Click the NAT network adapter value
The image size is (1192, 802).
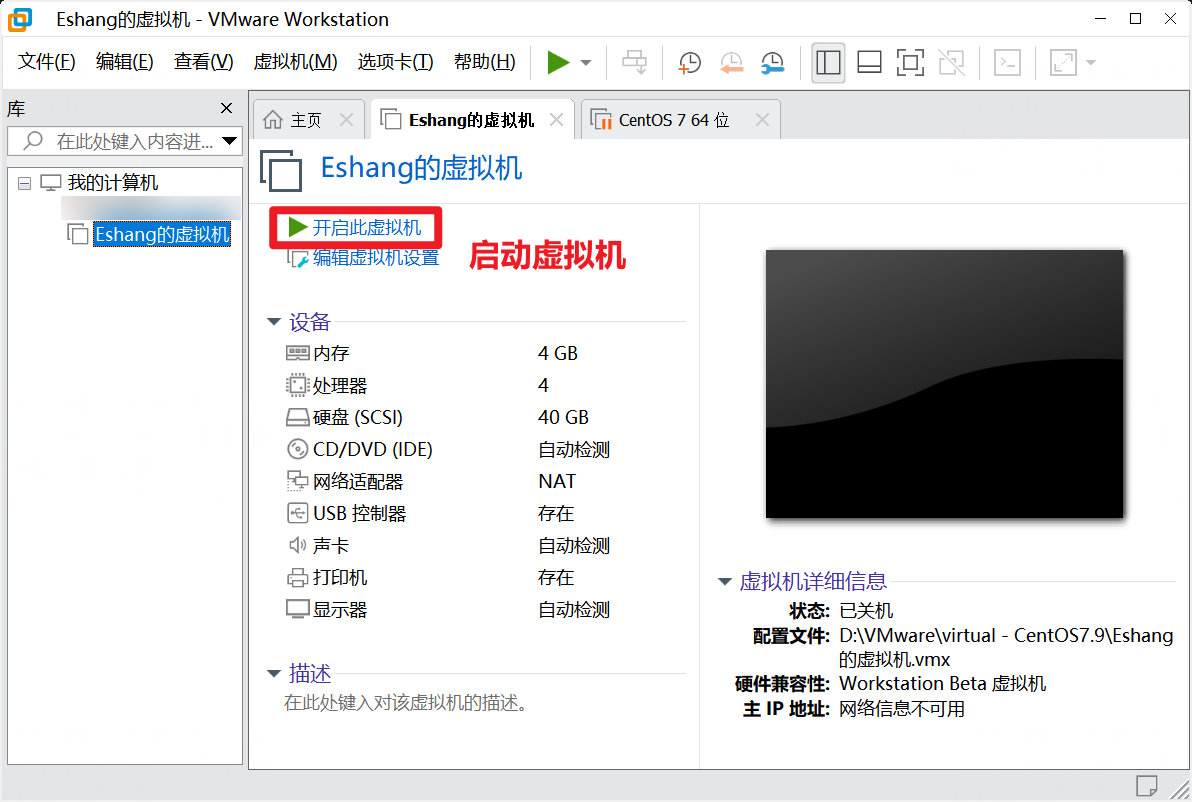(x=556, y=481)
